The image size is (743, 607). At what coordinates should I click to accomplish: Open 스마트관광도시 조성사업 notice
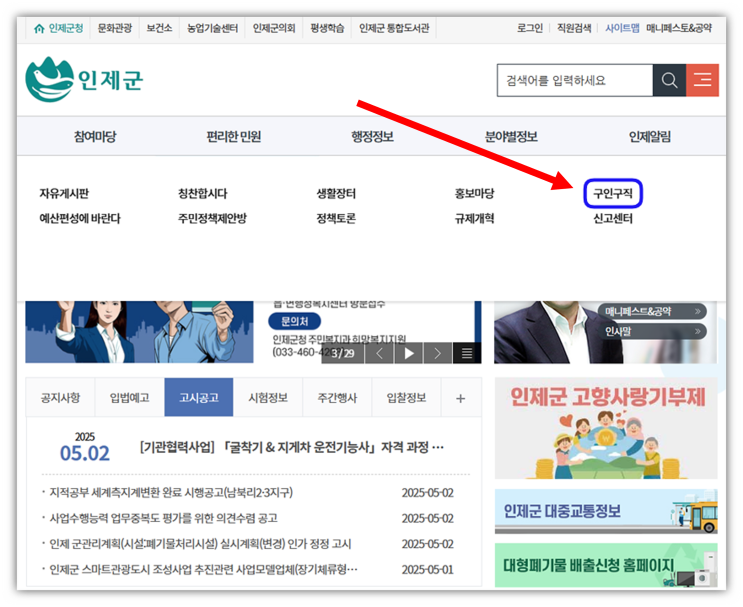(203, 569)
